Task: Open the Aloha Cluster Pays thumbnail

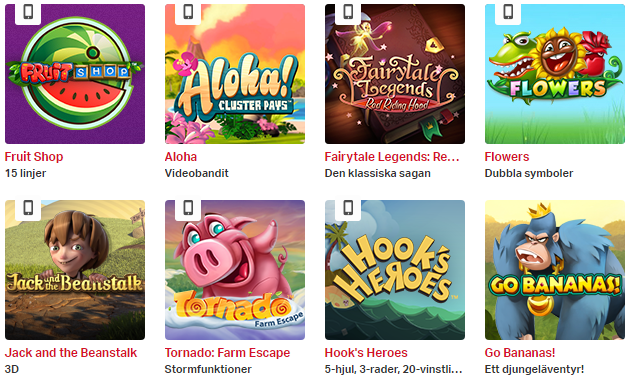Action: 235,74
